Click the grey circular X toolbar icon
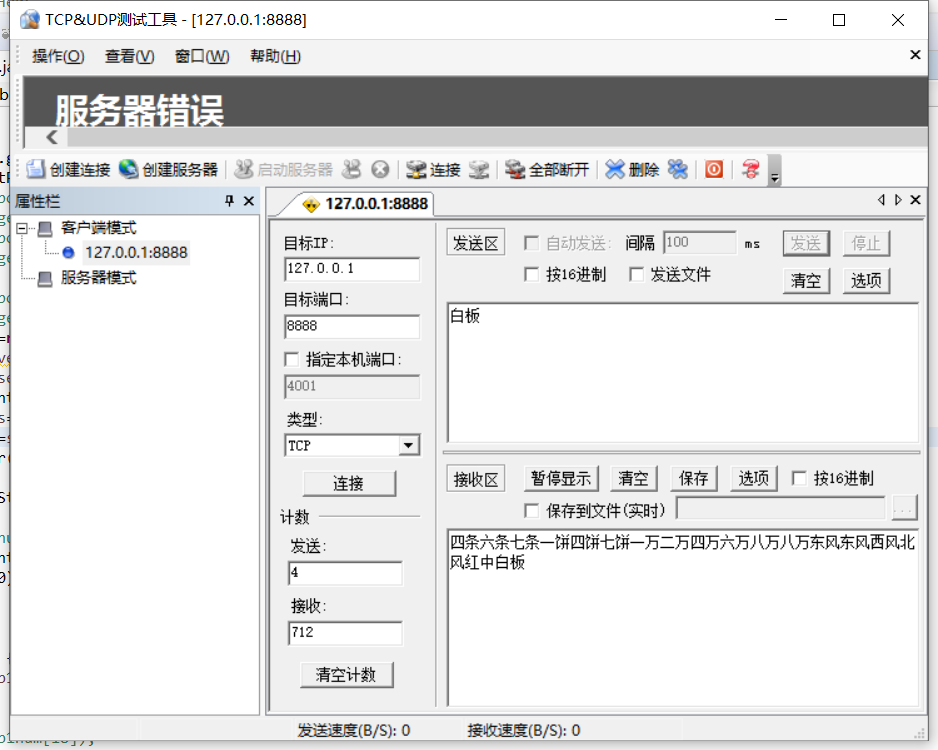This screenshot has width=938, height=750. [x=380, y=170]
